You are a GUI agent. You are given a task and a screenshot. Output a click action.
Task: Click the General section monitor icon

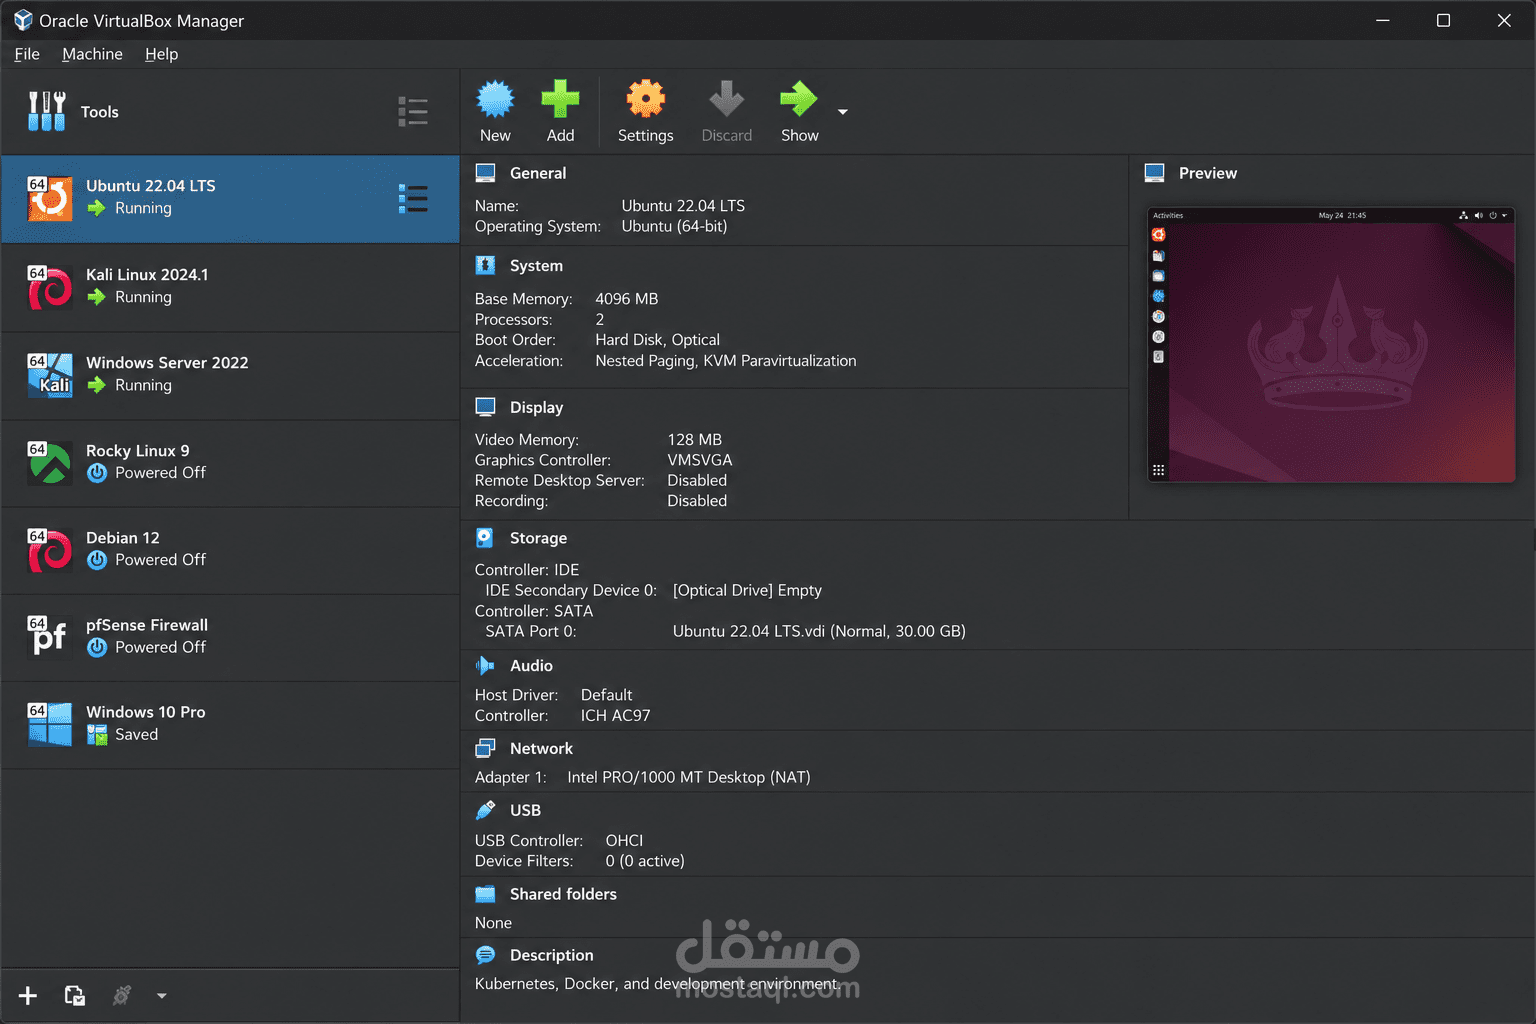point(485,173)
